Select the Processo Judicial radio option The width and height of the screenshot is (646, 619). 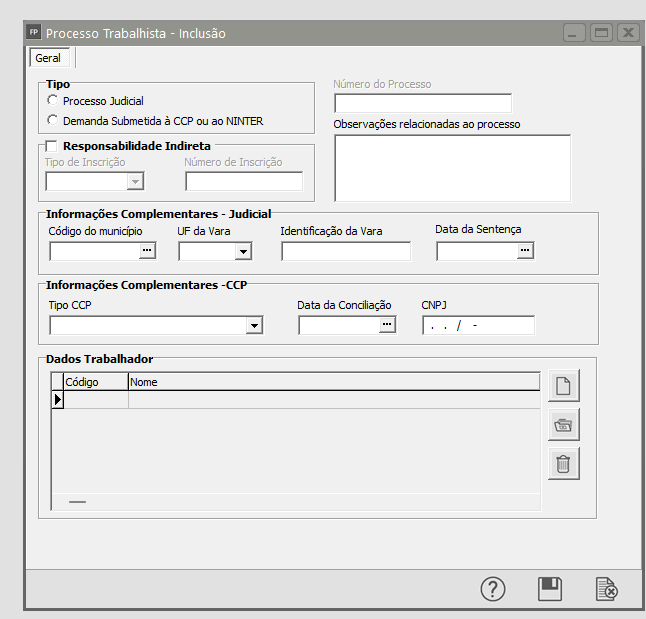[x=53, y=101]
